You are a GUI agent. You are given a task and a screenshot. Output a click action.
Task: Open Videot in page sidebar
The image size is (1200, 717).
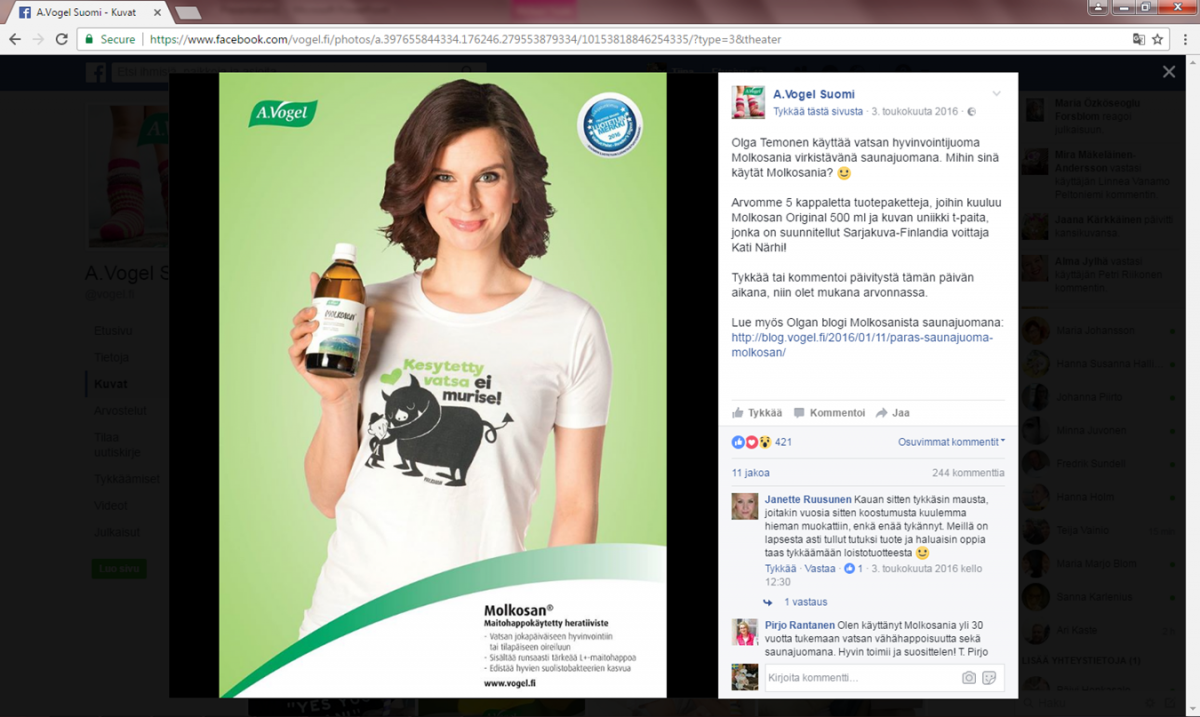click(111, 505)
